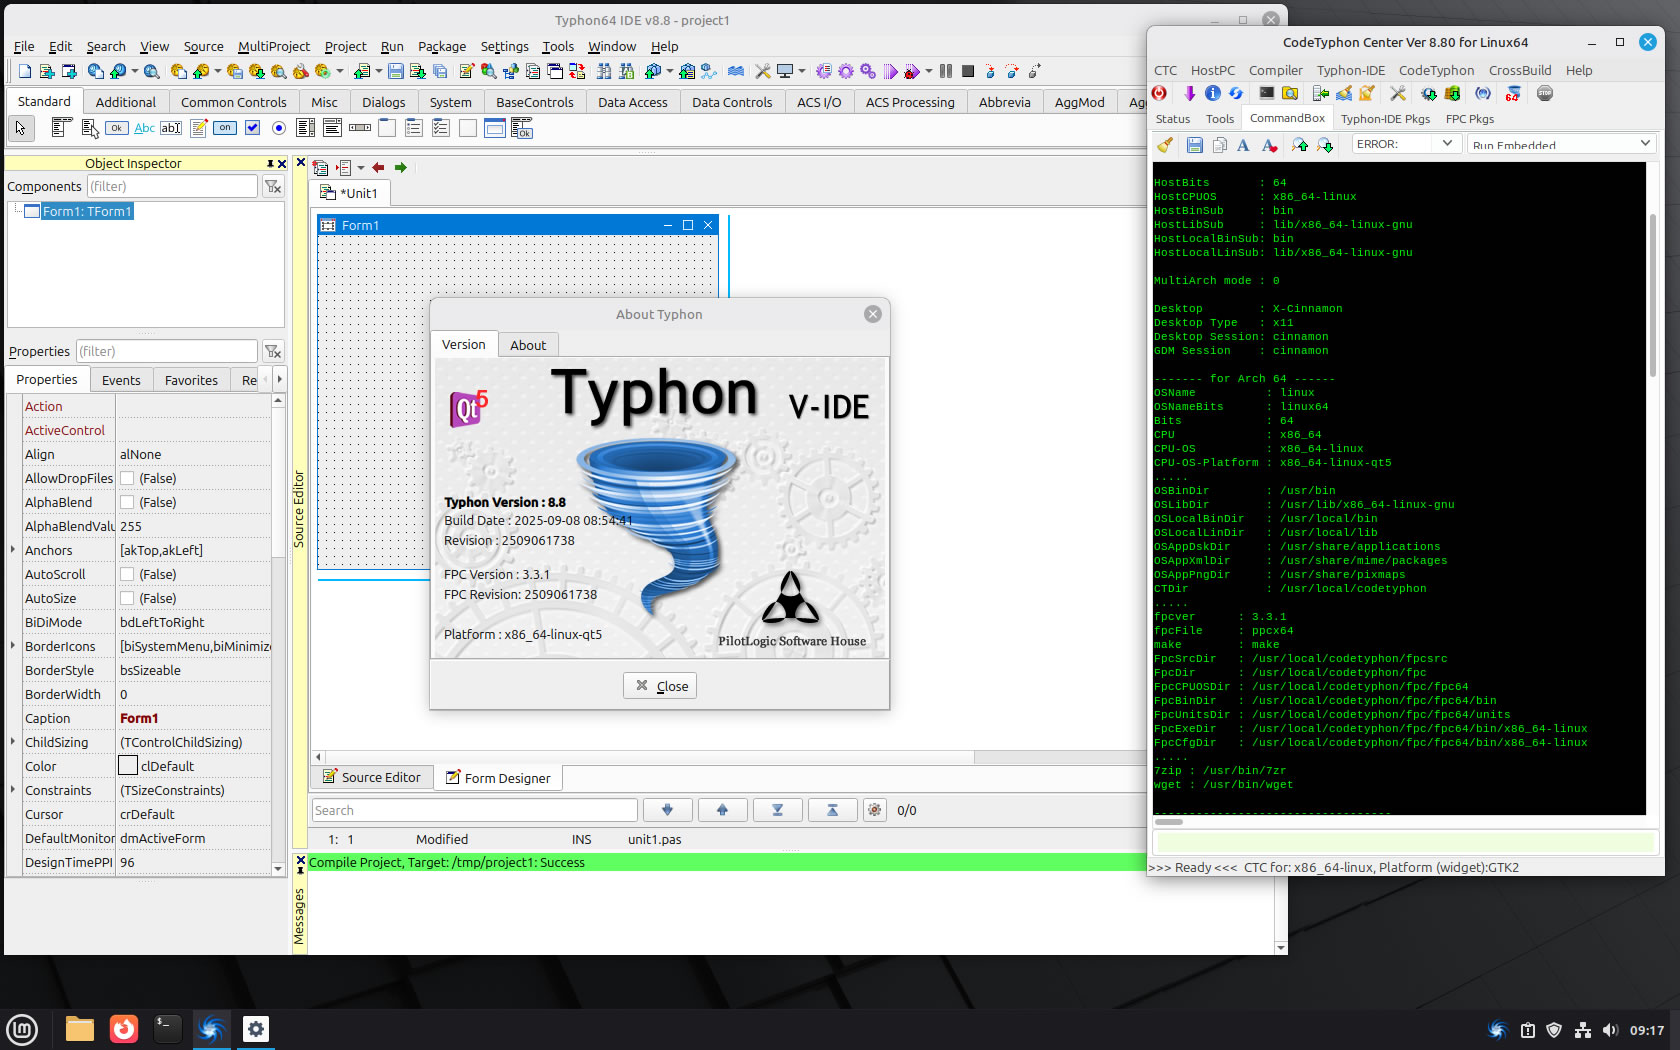
Task: Click the volume icon in system tray
Action: coord(1609,1030)
